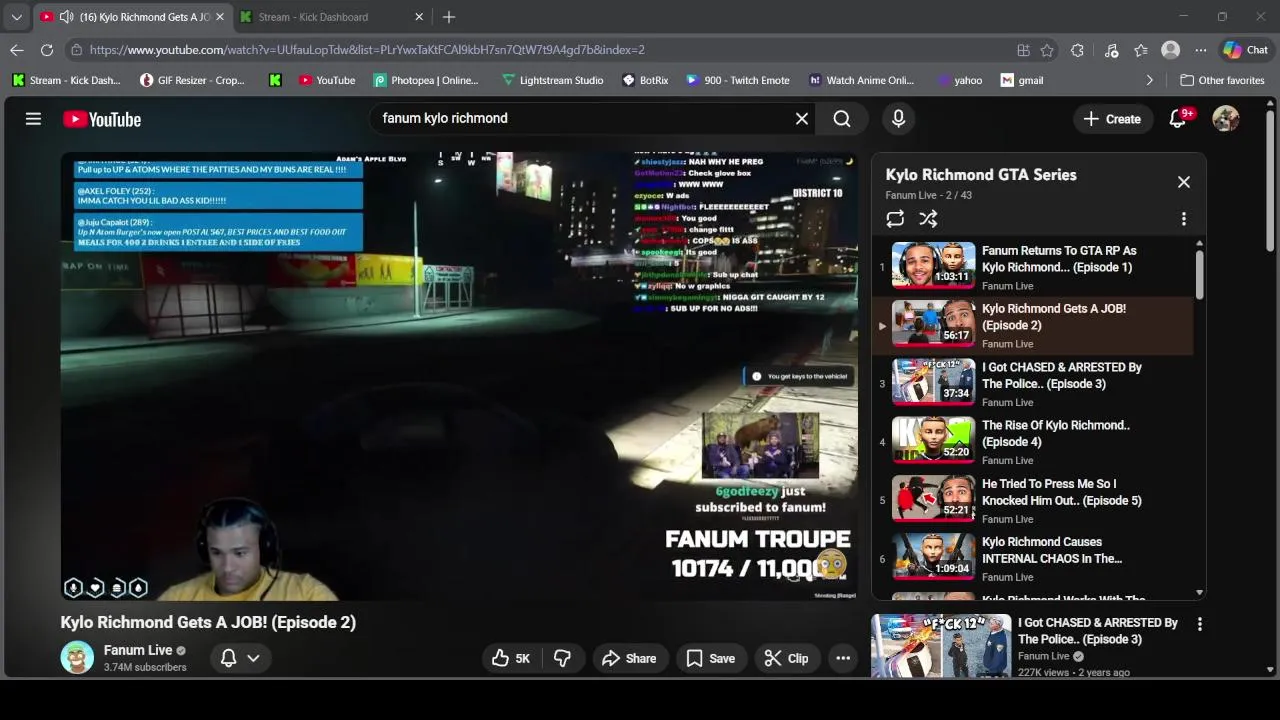Open more actions below the video
Image resolution: width=1280 pixels, height=720 pixels.
(843, 658)
